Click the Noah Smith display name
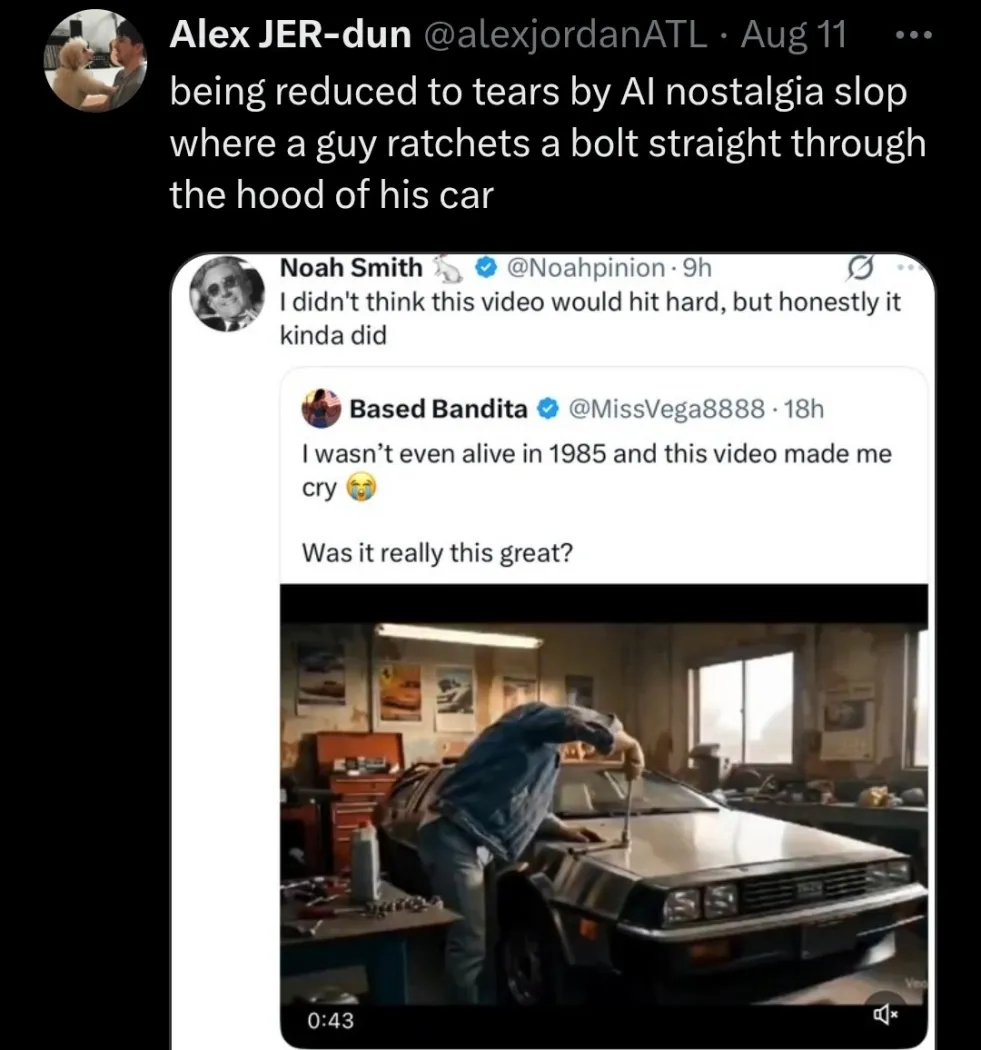The width and height of the screenshot is (981, 1050). [x=351, y=267]
